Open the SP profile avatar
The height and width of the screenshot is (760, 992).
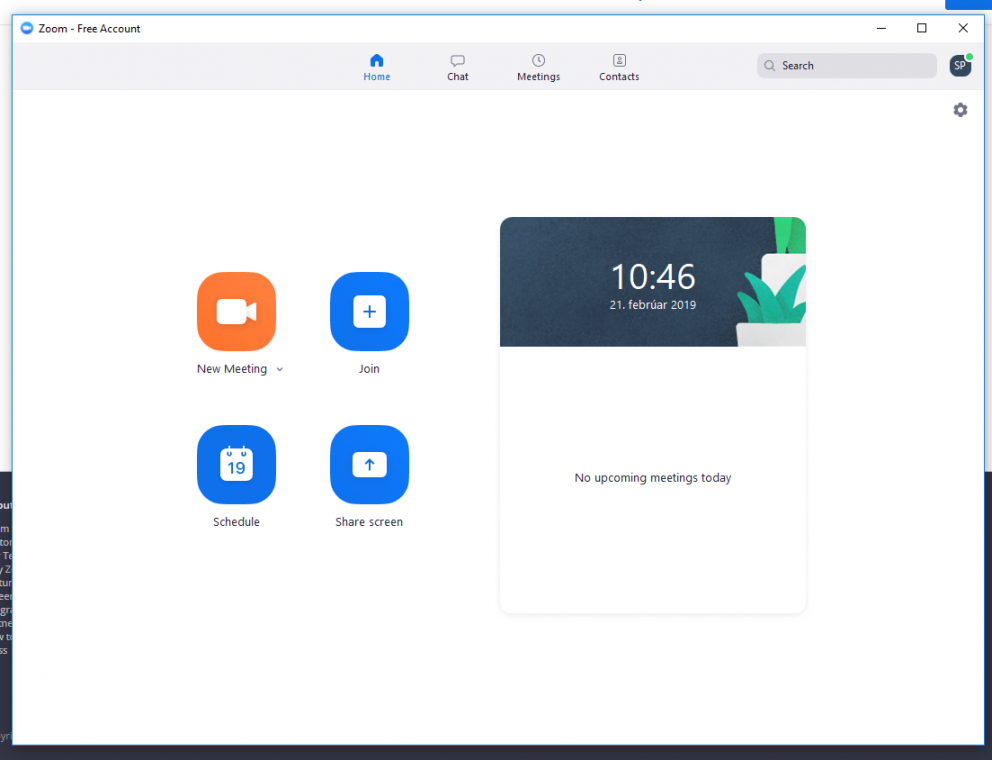pyautogui.click(x=959, y=66)
